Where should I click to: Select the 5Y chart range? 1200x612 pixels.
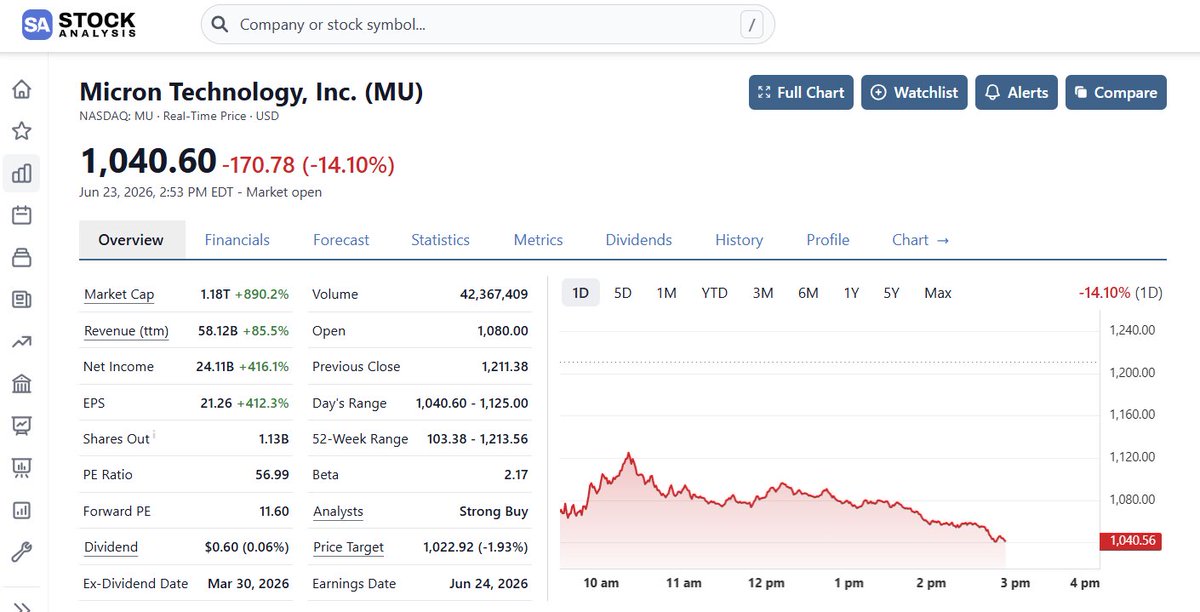coord(892,293)
